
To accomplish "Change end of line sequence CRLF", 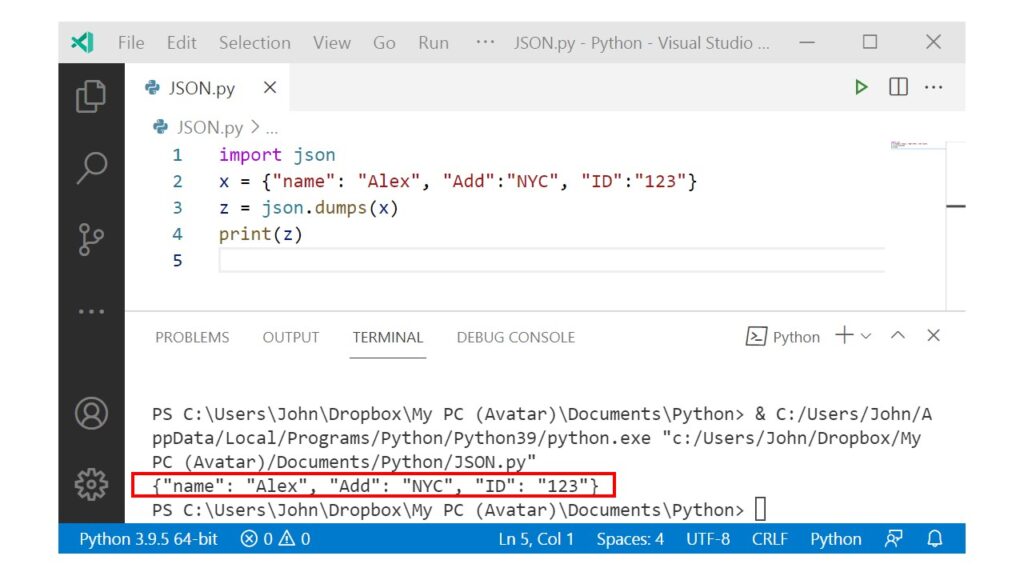I will coord(769,539).
